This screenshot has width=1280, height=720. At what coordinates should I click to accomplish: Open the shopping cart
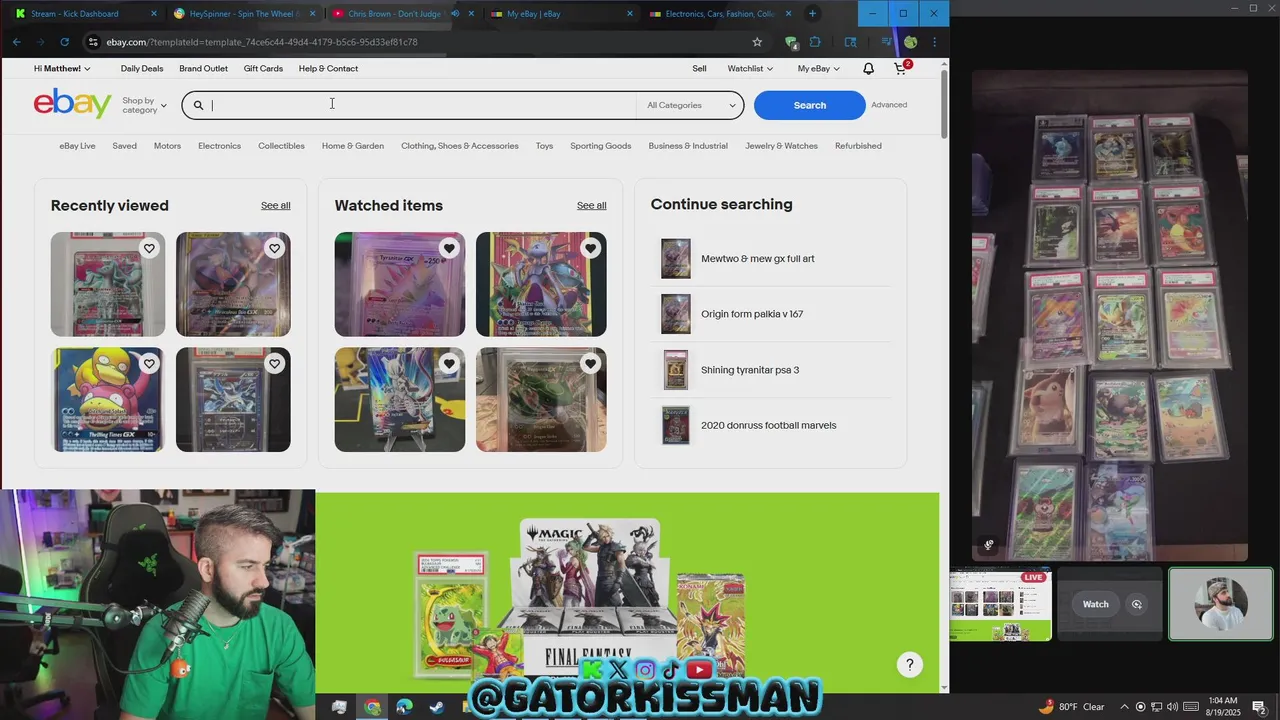(900, 69)
